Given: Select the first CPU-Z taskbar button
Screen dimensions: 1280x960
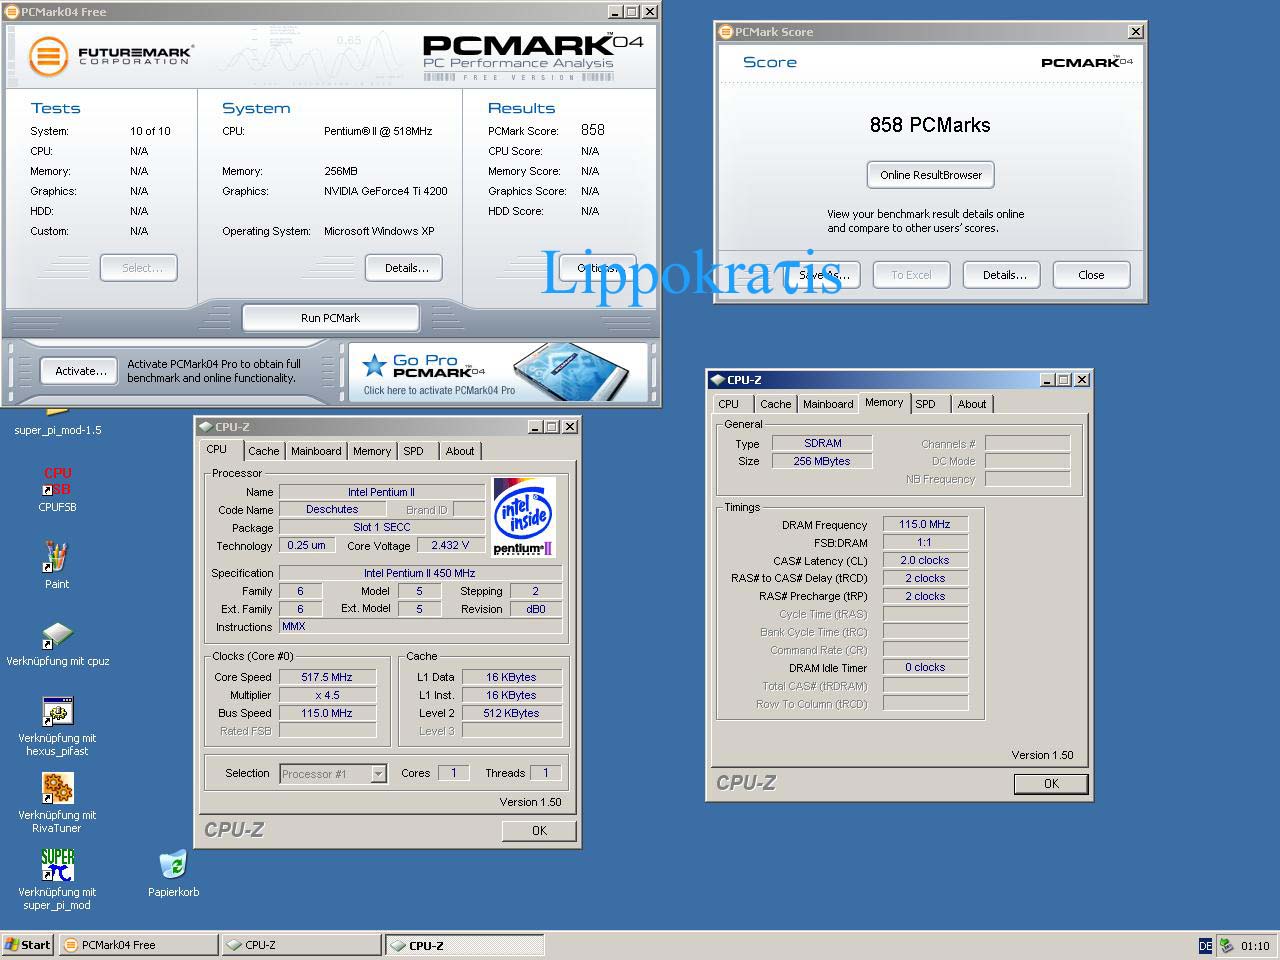Looking at the screenshot, I should (x=301, y=945).
